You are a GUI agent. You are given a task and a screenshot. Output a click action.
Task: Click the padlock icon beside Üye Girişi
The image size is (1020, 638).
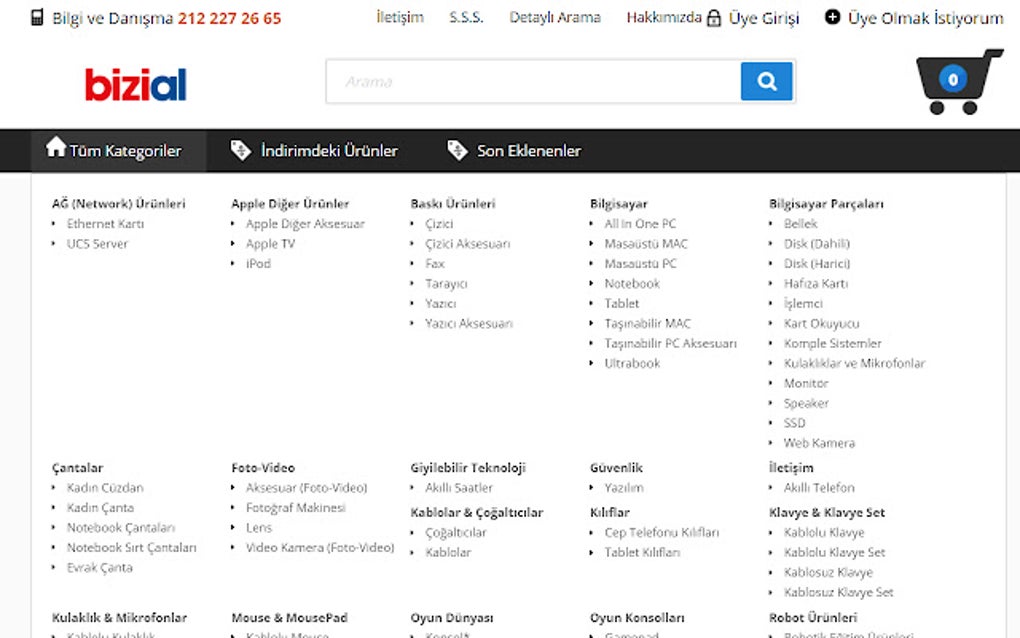pyautogui.click(x=712, y=18)
